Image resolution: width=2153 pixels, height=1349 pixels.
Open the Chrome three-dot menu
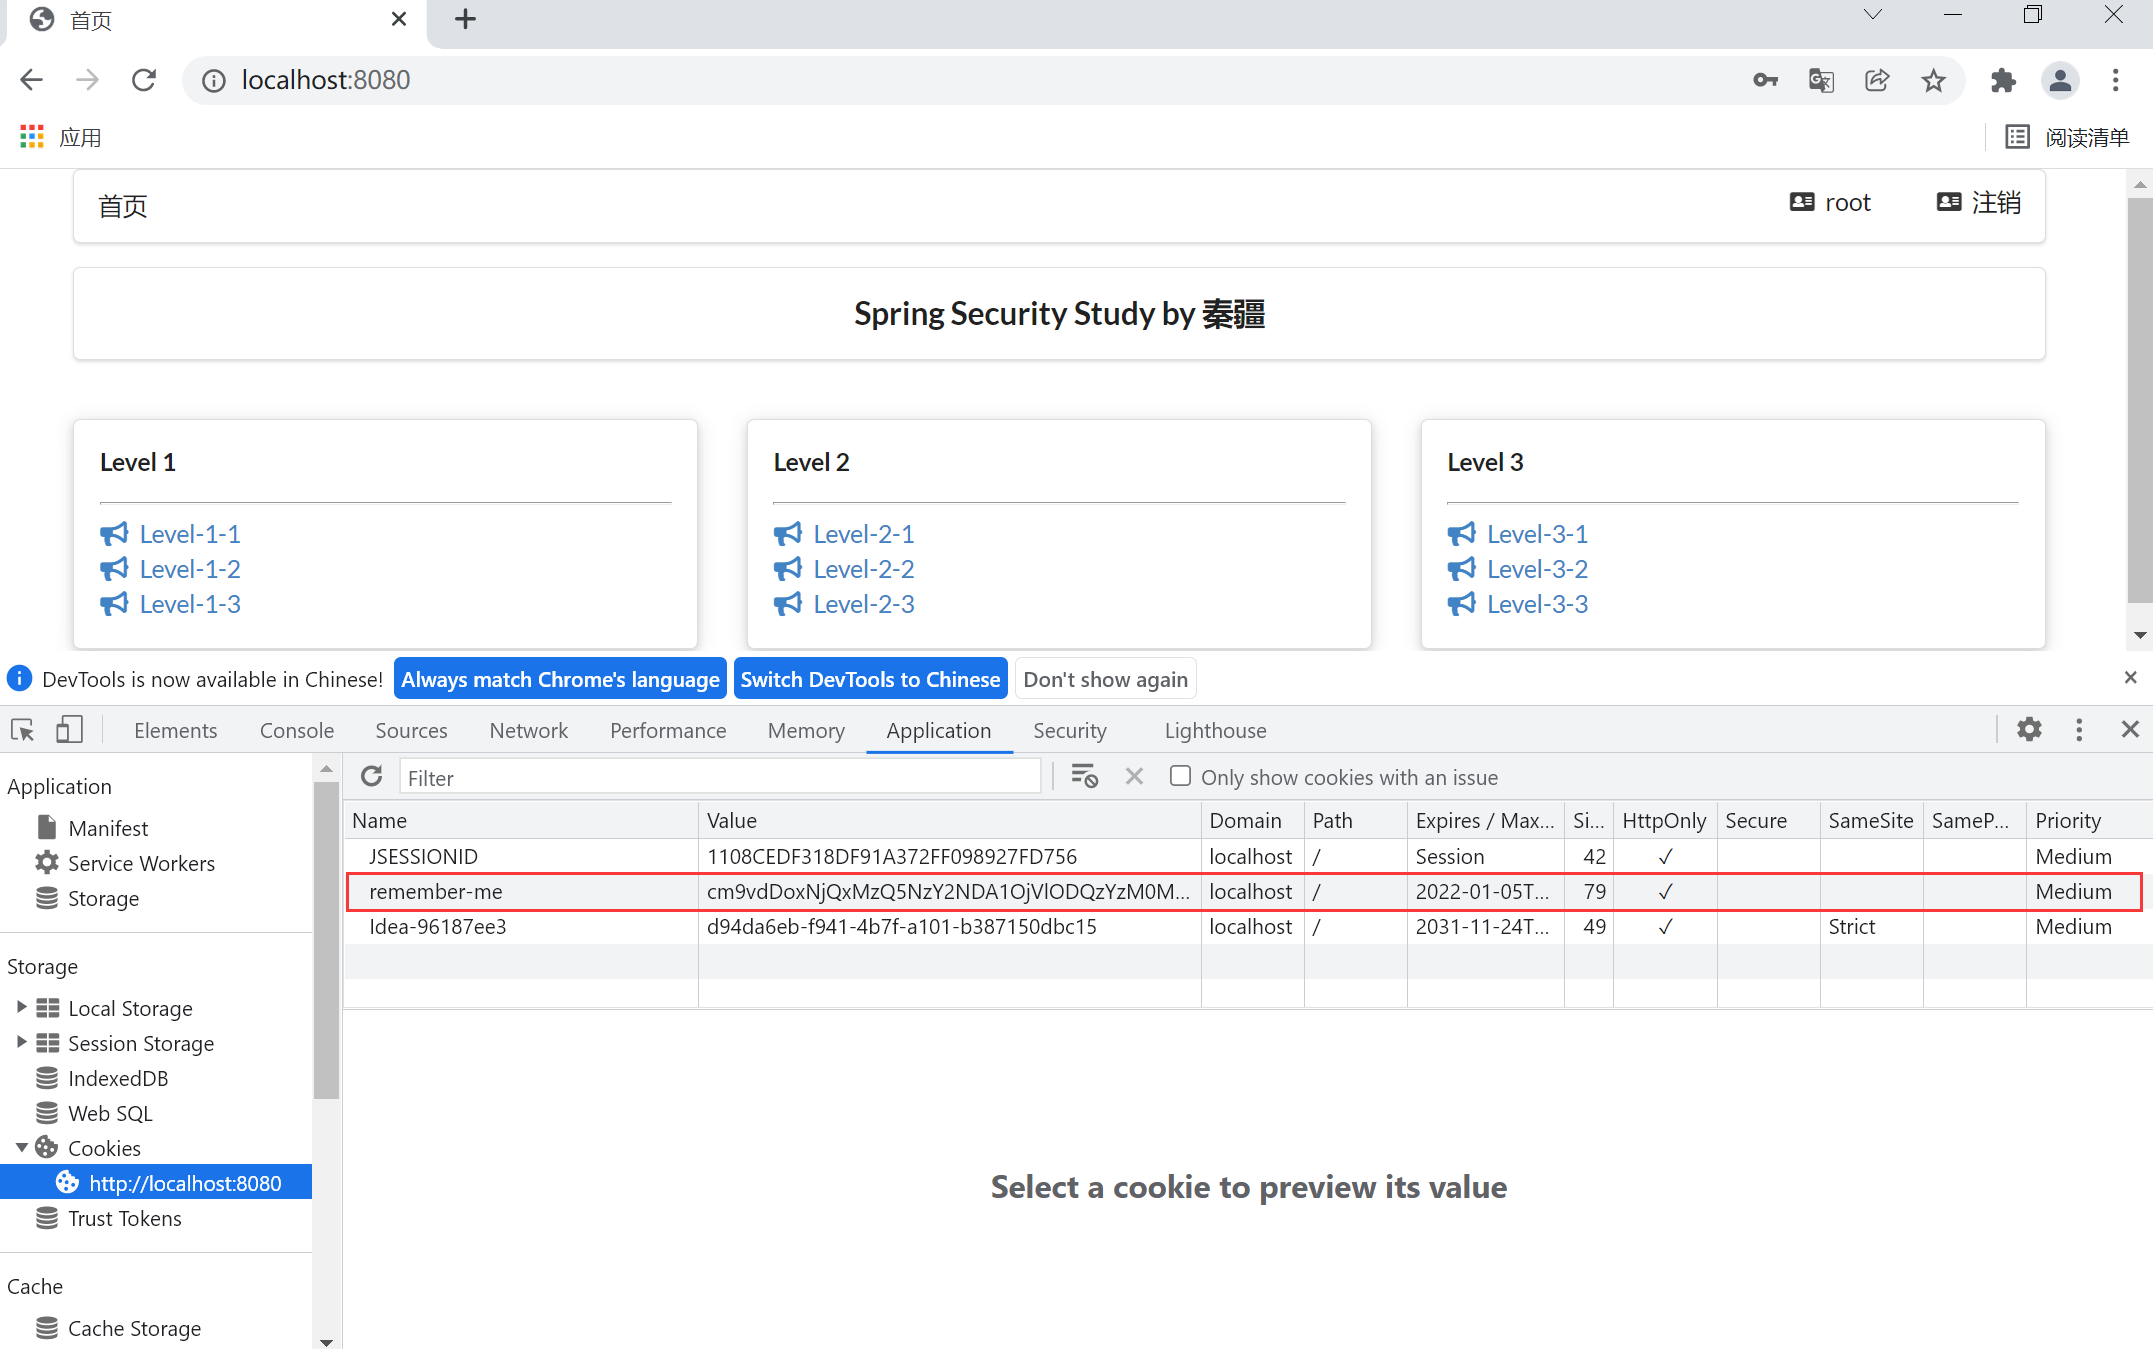[x=2116, y=80]
